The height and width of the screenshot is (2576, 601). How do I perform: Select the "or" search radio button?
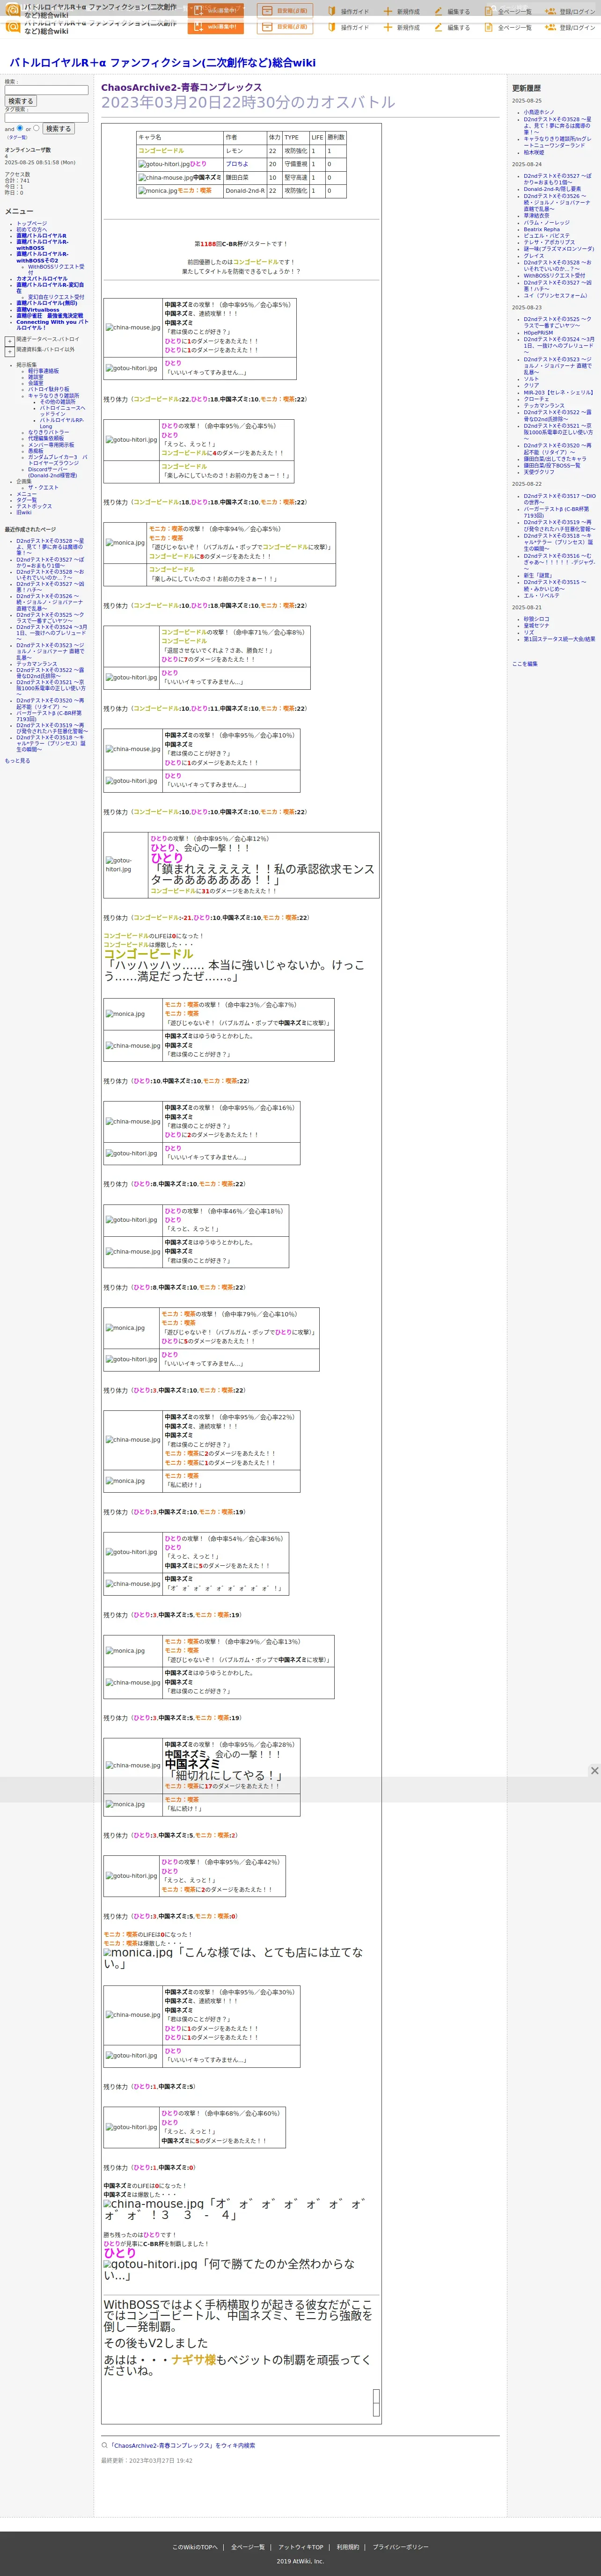pos(37,128)
